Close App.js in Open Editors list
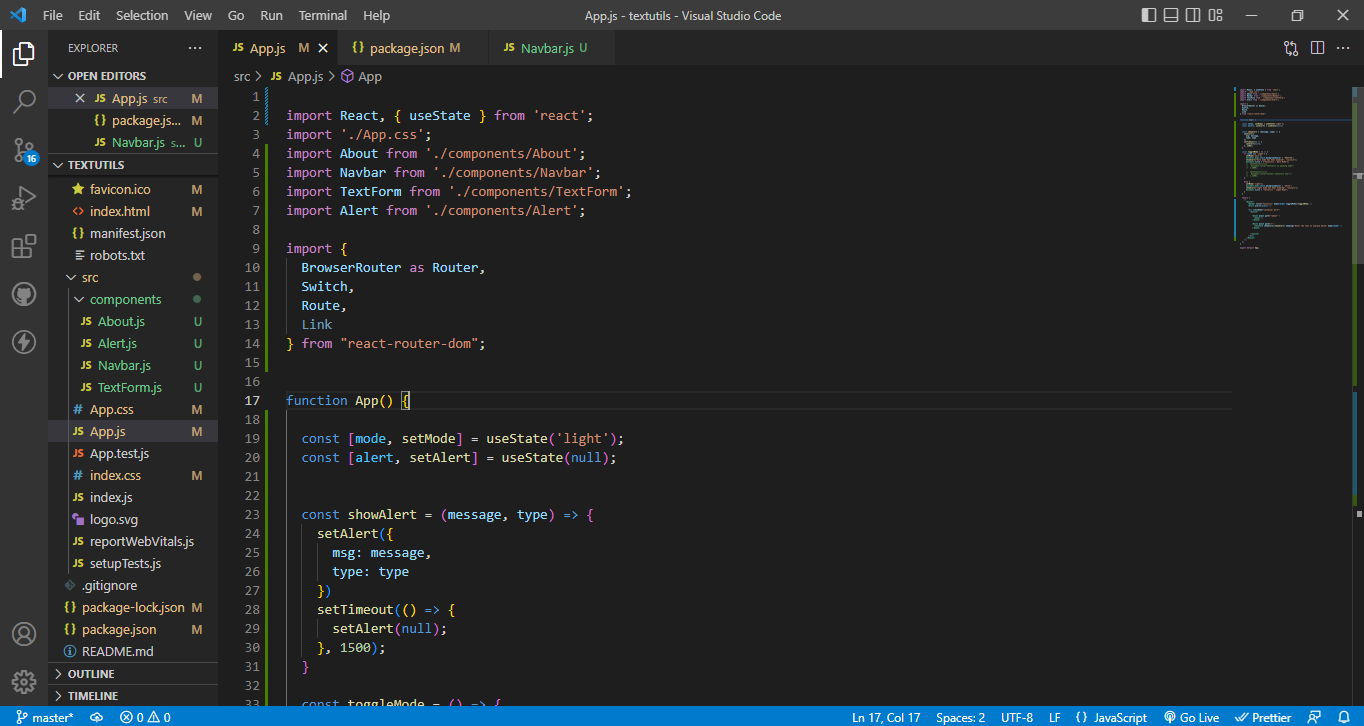The width and height of the screenshot is (1364, 726). (81, 99)
